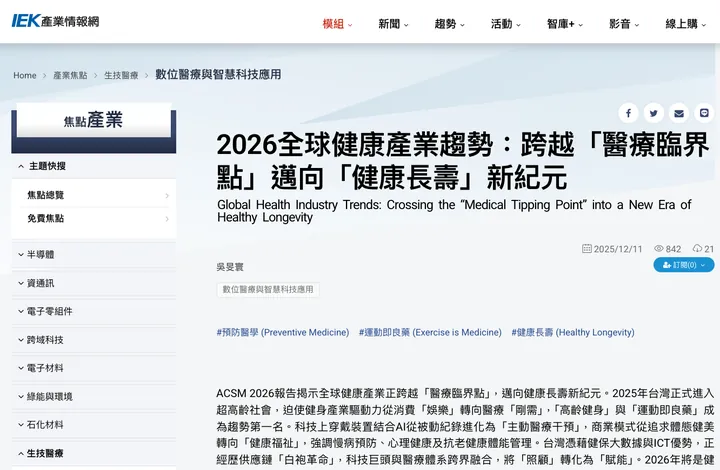Collapse 生技醫療 category
This screenshot has height=470, width=720.
(94, 453)
